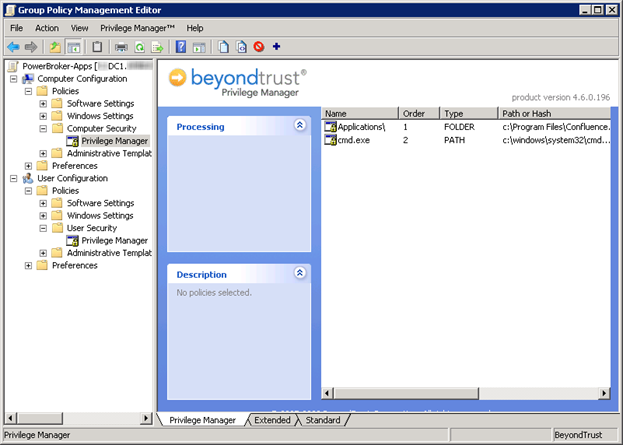Click the FOLDER type cell

pos(459,127)
